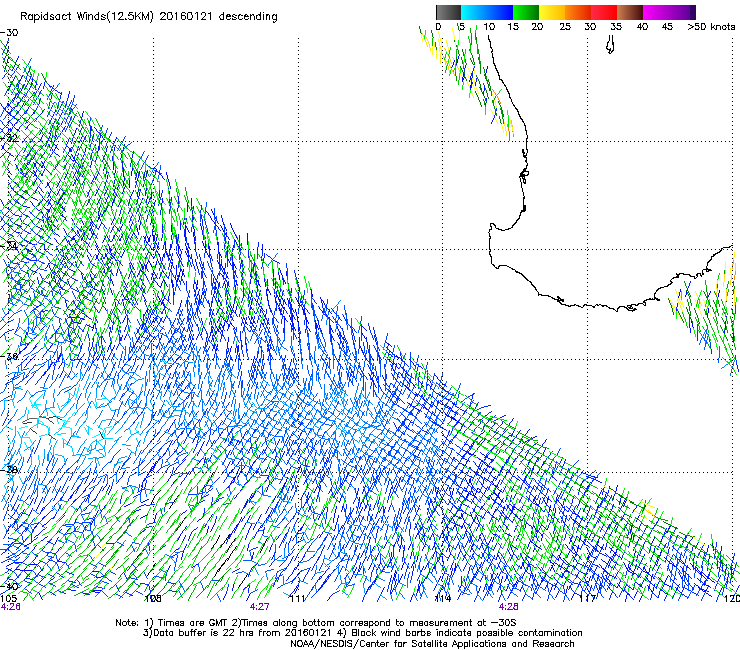Image resolution: width=740 pixels, height=650 pixels.
Task: Click the '114' longitude axis label
Action: click(442, 599)
